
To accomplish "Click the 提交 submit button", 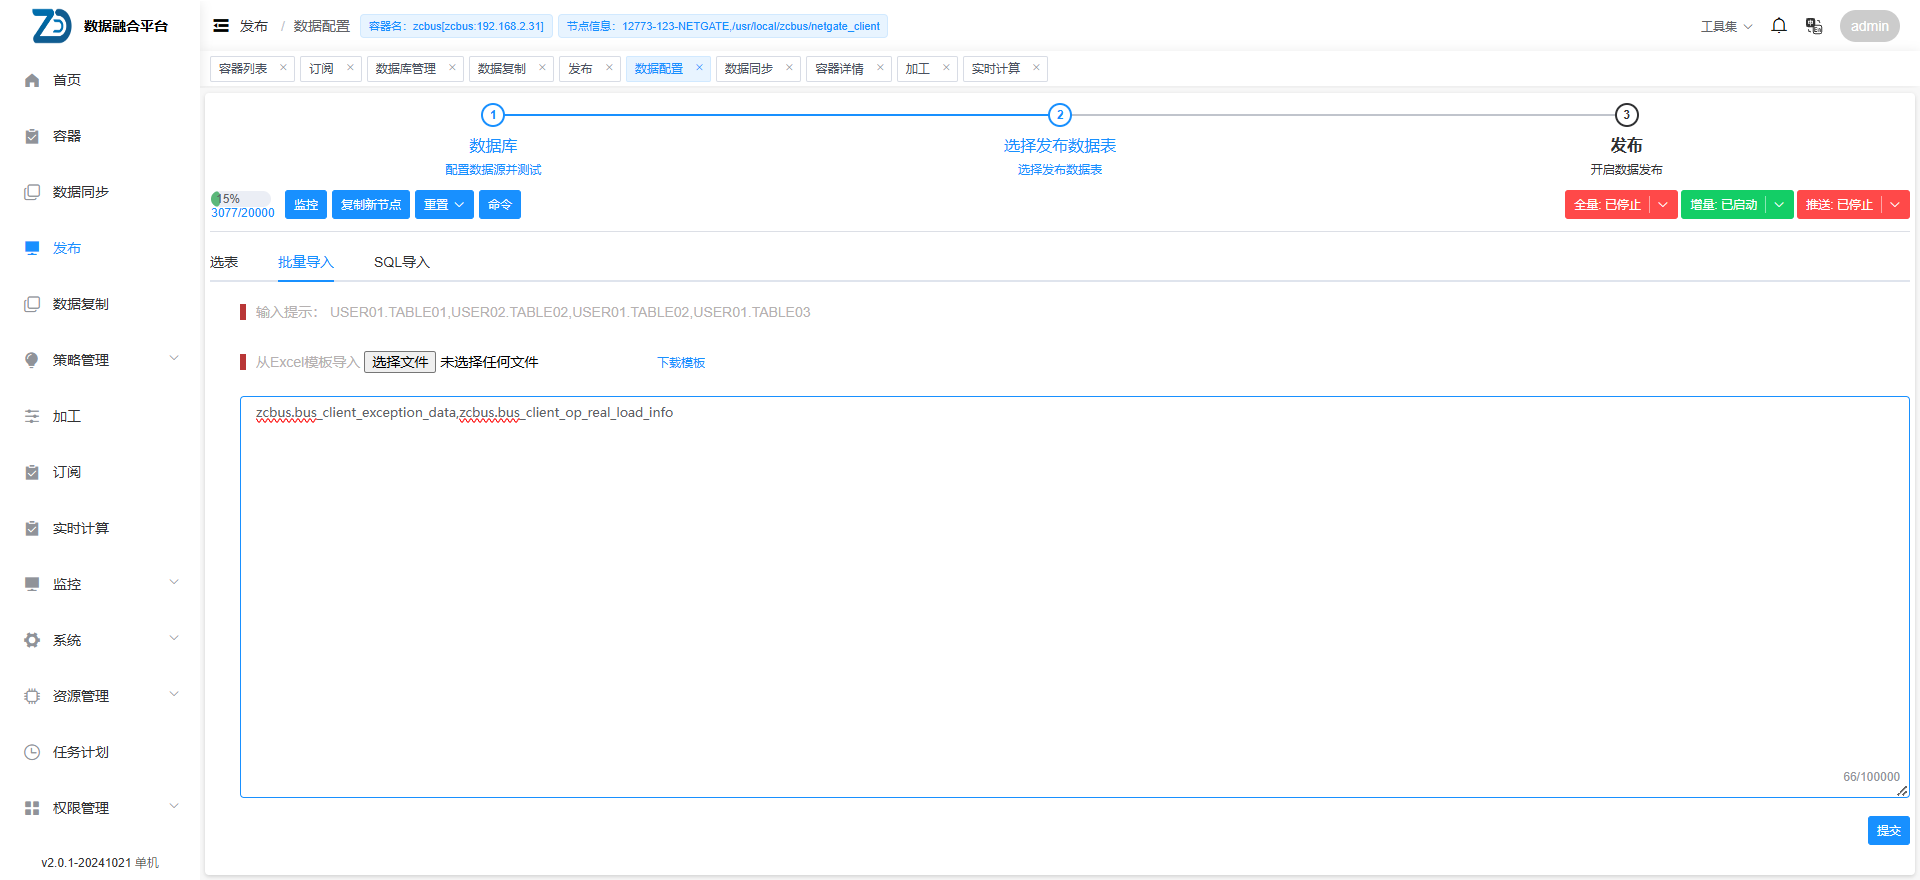I will tap(1888, 831).
